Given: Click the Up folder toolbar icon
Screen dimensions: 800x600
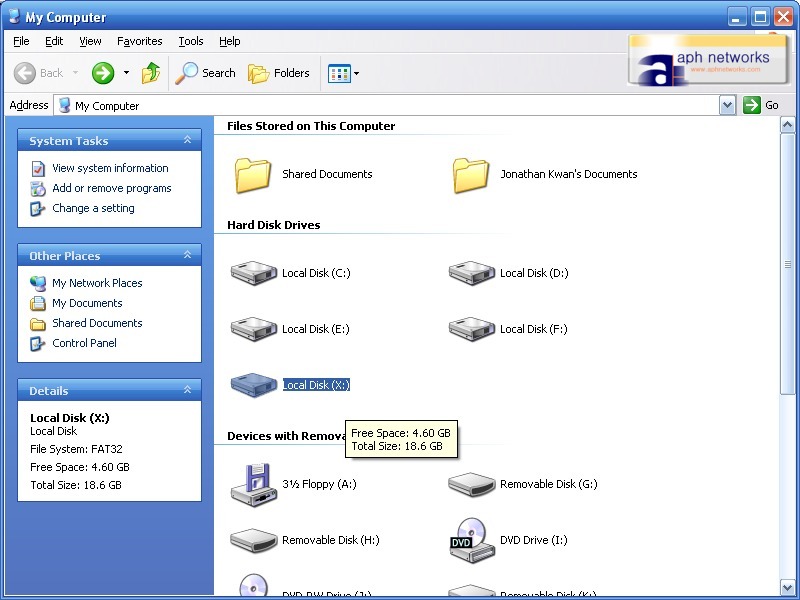Looking at the screenshot, I should [151, 73].
